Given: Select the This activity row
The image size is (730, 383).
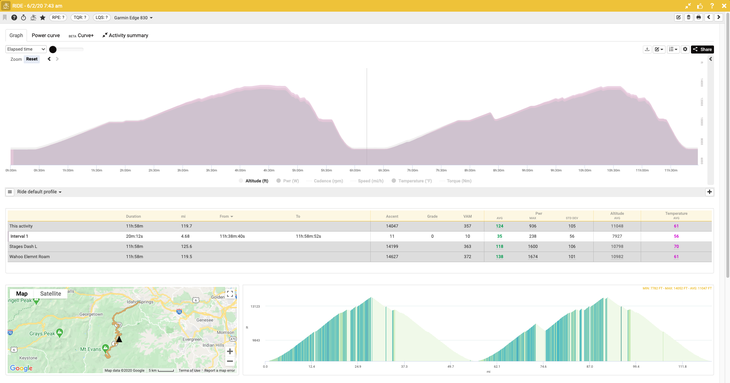Looking at the screenshot, I should tap(359, 226).
